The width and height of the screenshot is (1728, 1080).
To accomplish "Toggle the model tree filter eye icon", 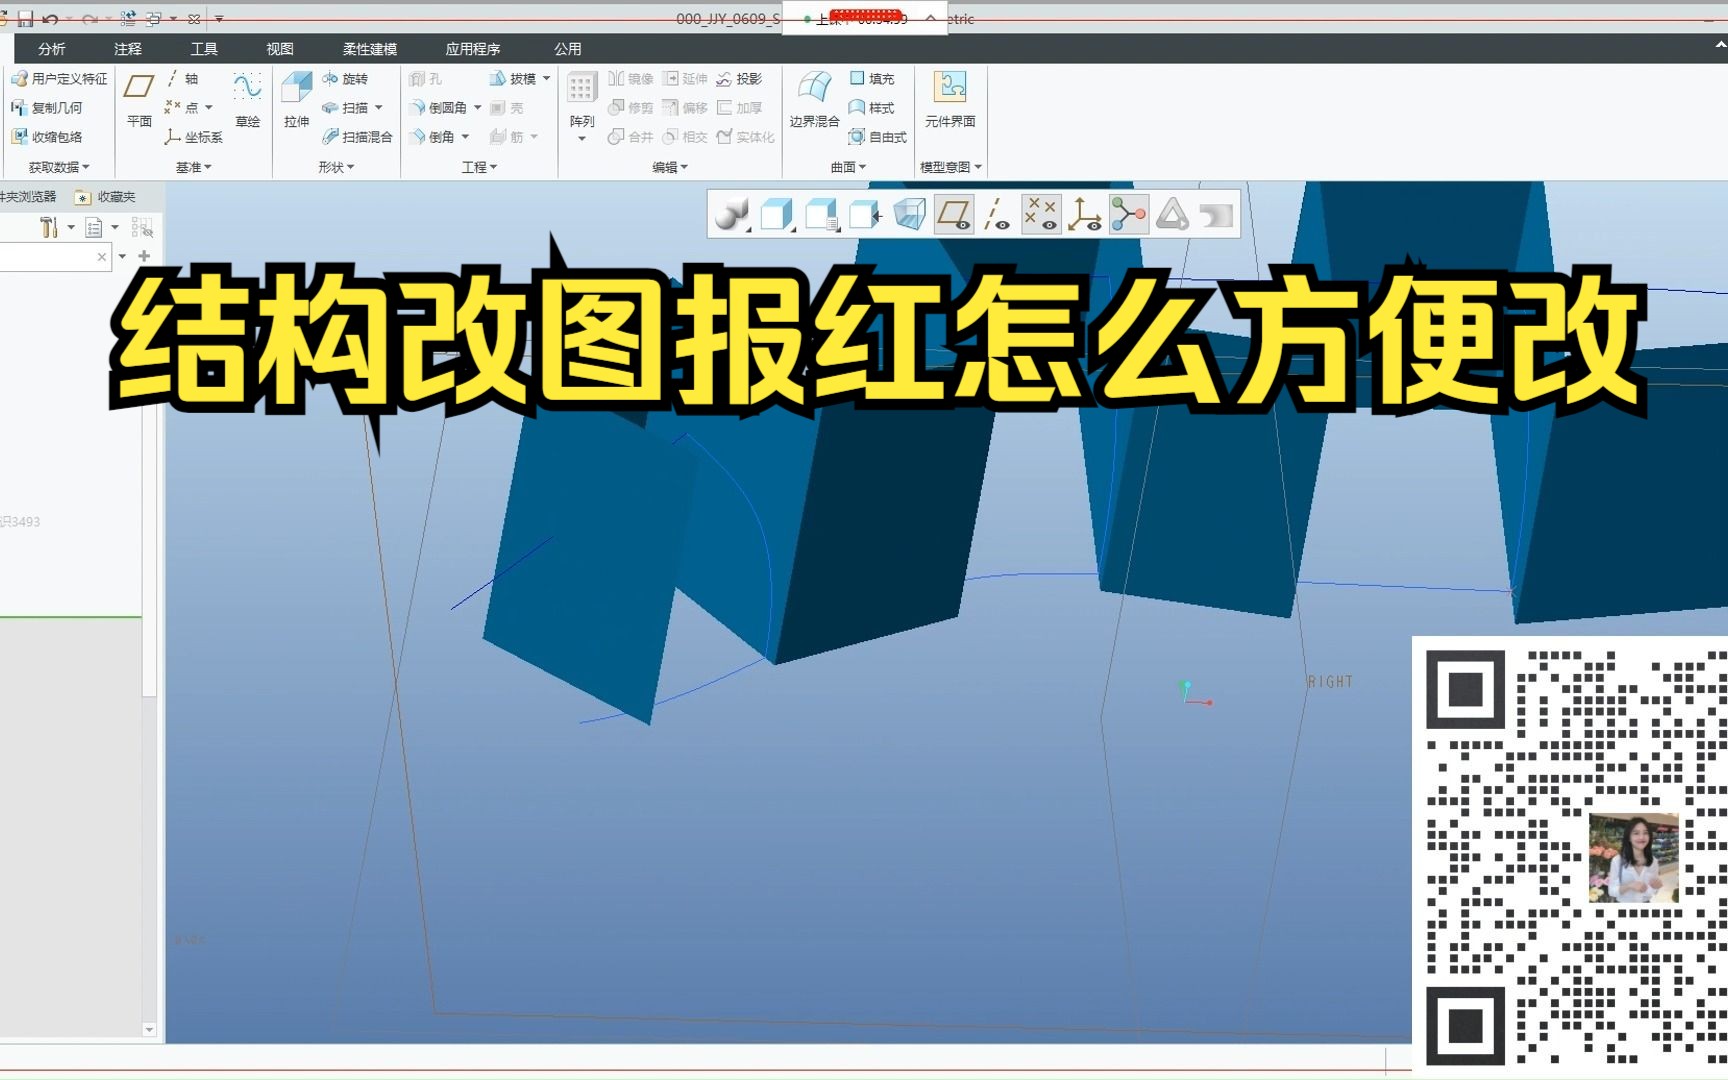I will (x=142, y=228).
